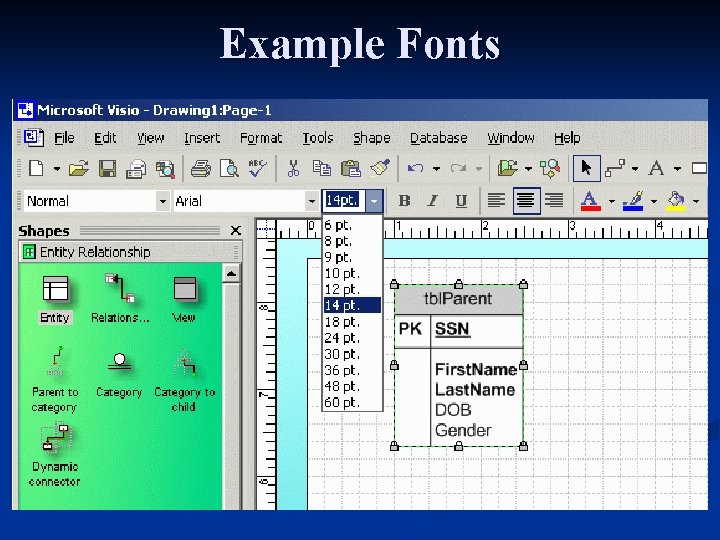Screen dimensions: 720x540
Task: Save the drawing with the floppy icon
Action: [107, 169]
